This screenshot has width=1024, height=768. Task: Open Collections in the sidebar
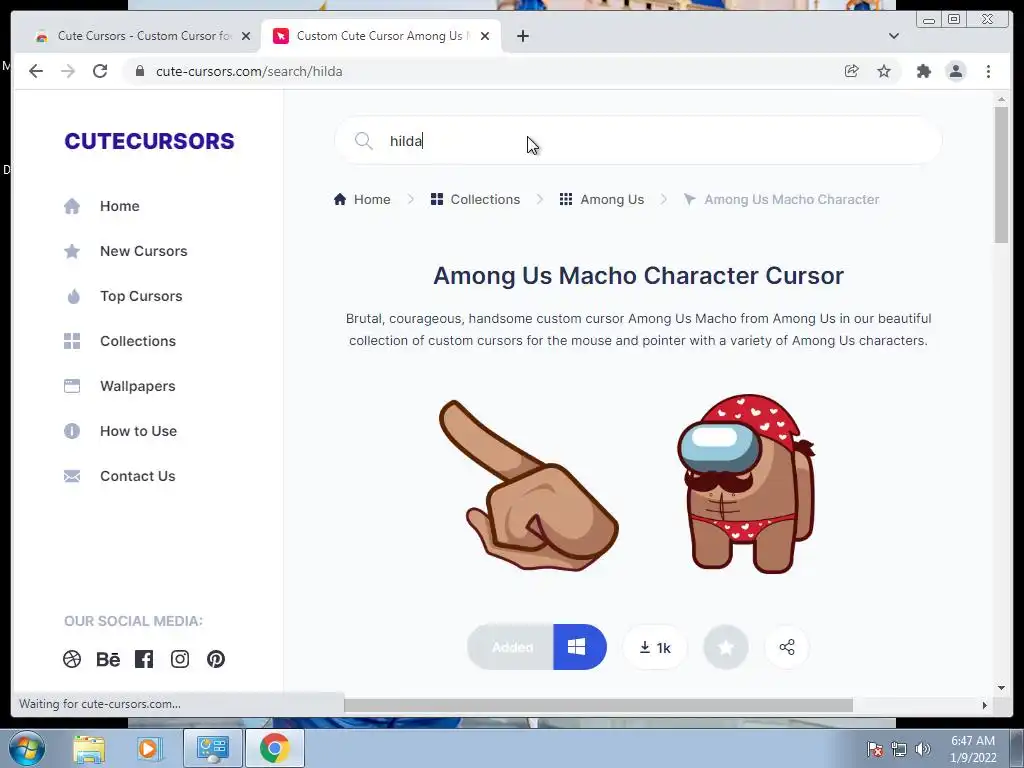coord(138,342)
